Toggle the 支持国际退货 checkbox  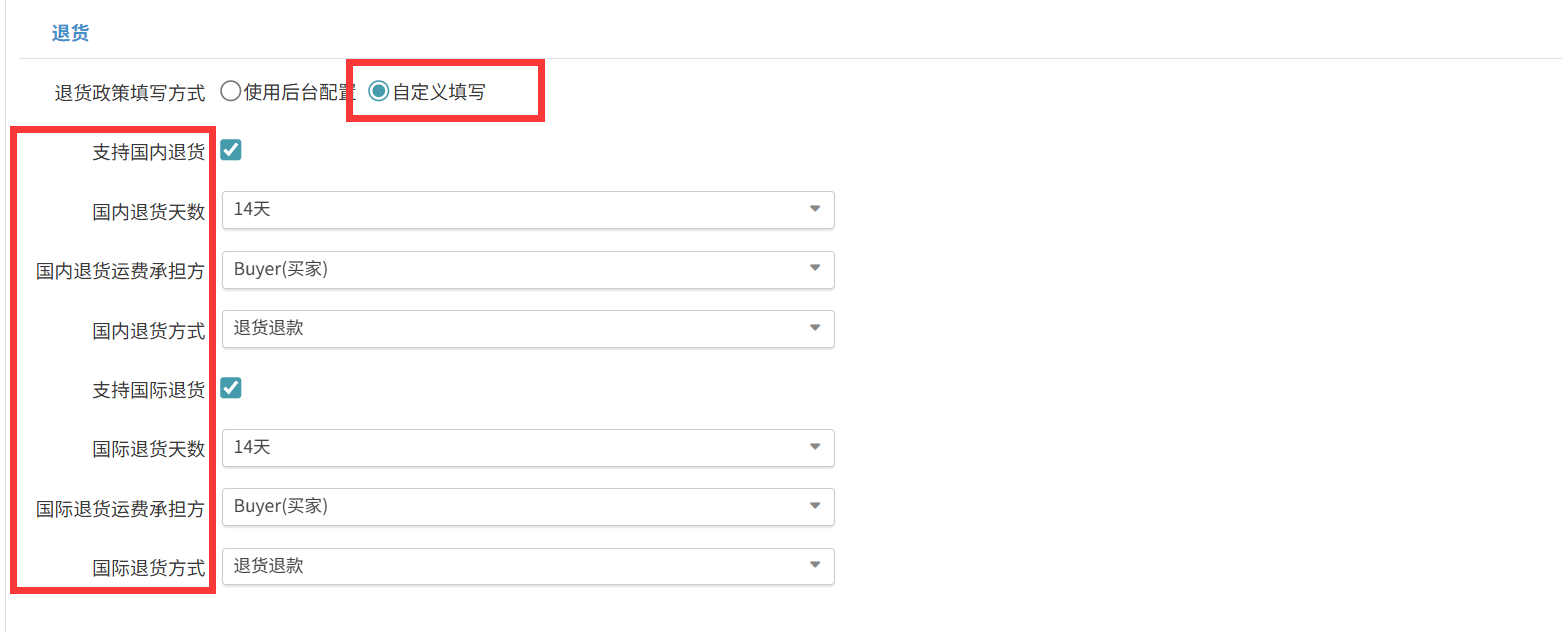[x=231, y=387]
